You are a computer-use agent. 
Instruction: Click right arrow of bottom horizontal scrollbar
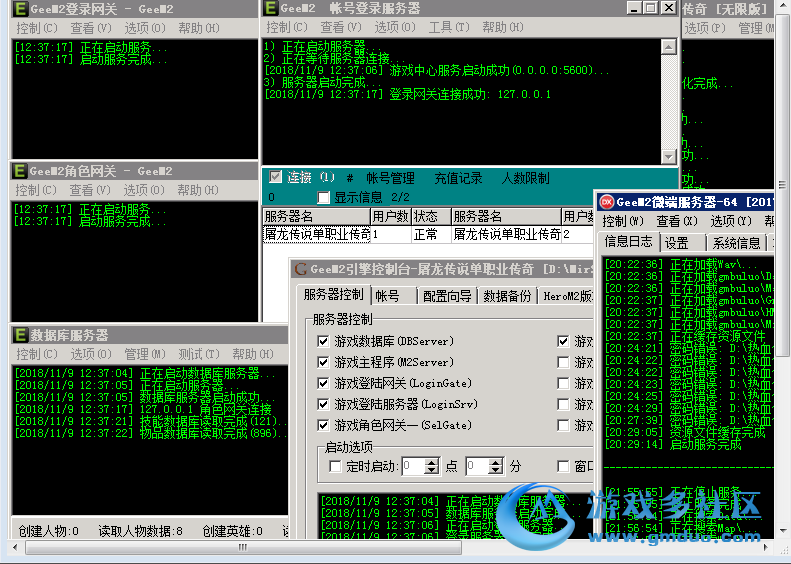tap(766, 547)
